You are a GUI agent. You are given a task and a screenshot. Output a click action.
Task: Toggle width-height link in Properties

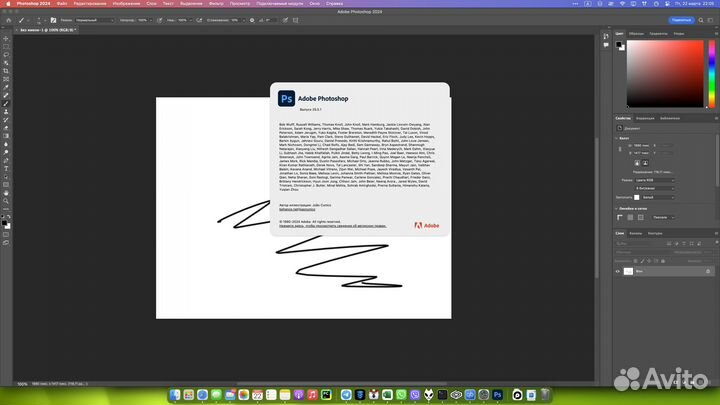click(620, 149)
